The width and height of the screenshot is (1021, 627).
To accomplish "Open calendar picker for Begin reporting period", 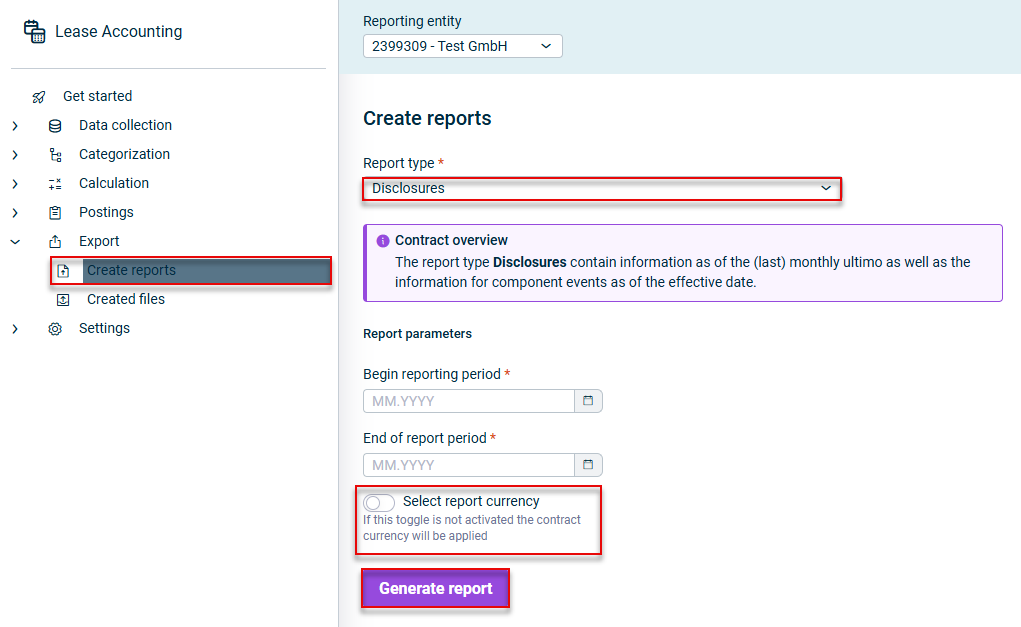I will (x=588, y=400).
